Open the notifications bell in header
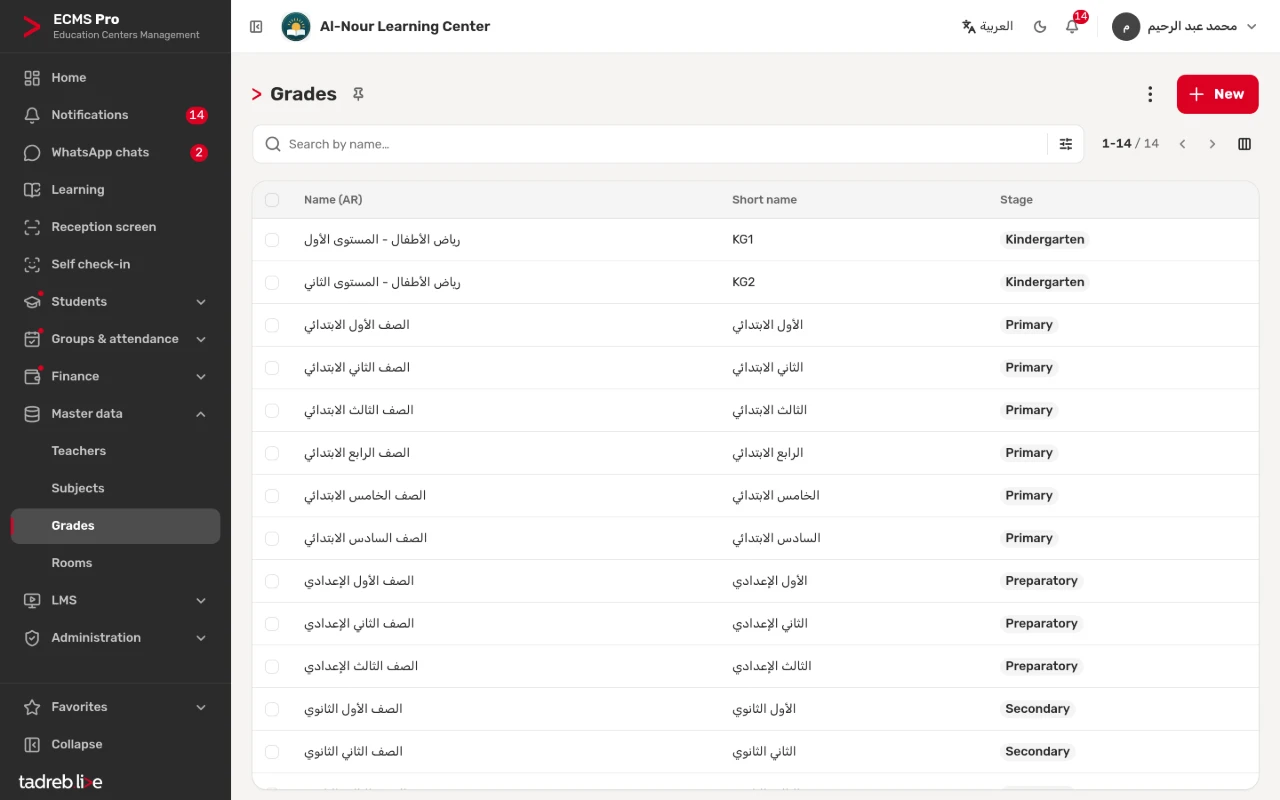The width and height of the screenshot is (1280, 800). tap(1072, 27)
